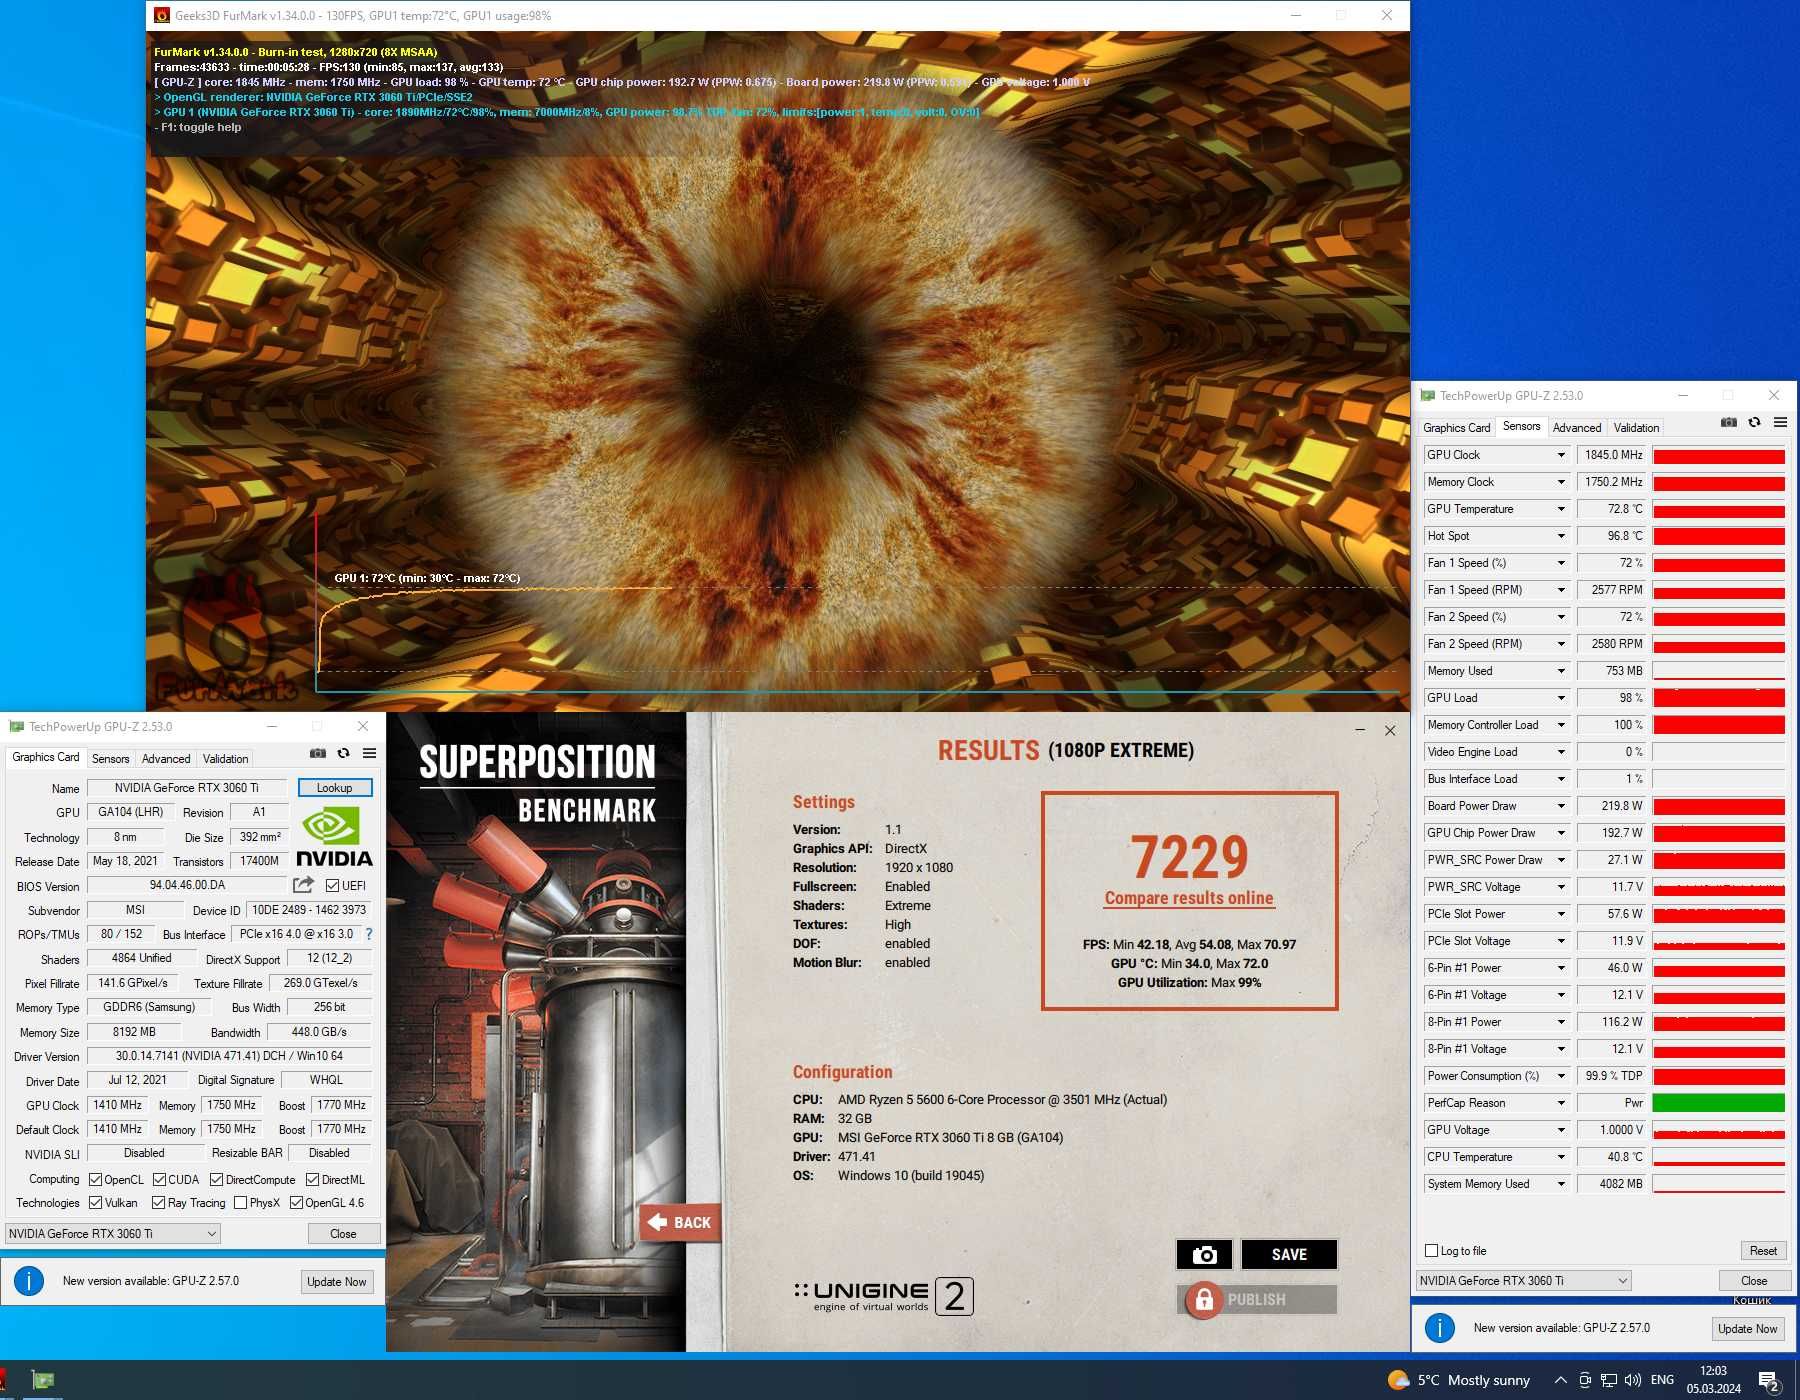The height and width of the screenshot is (1400, 1800).
Task: Click the PerfCap Reason green bar
Action: point(1718,1103)
